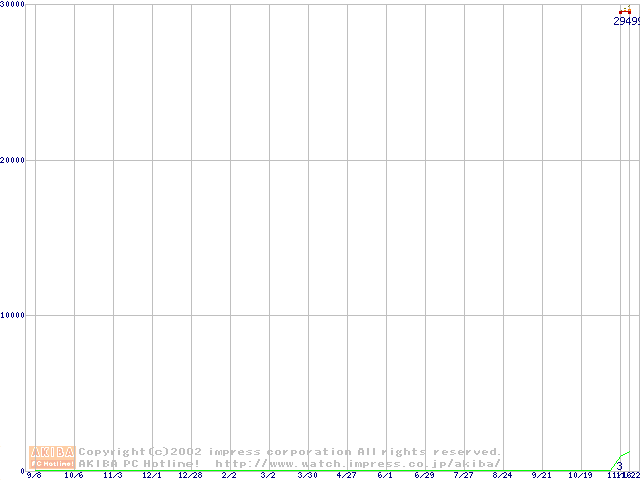Click the 9/8 date on x-axis
Screen dimensions: 640x480
[x=35, y=475]
